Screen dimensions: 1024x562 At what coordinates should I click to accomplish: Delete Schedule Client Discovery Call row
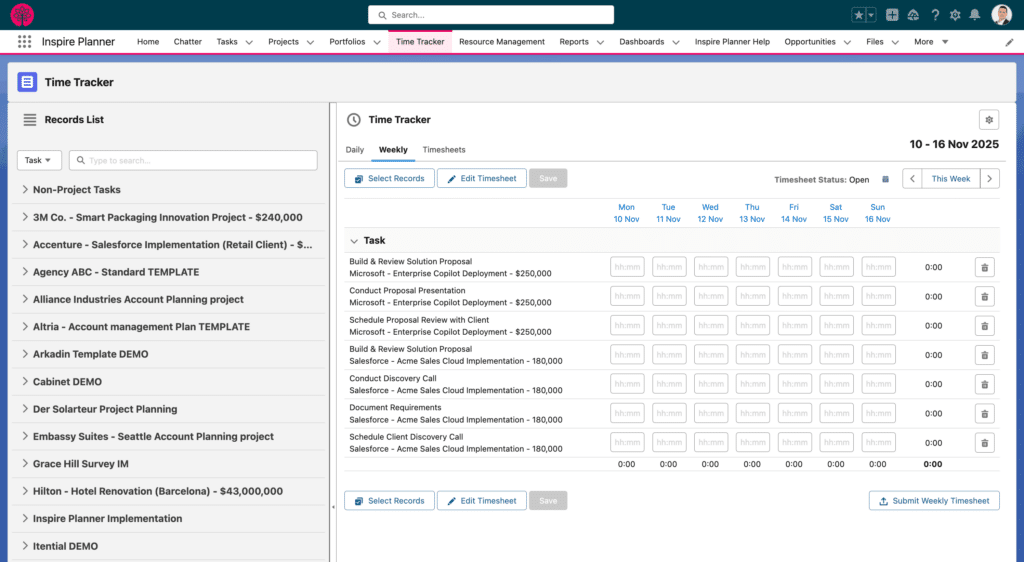tap(984, 443)
